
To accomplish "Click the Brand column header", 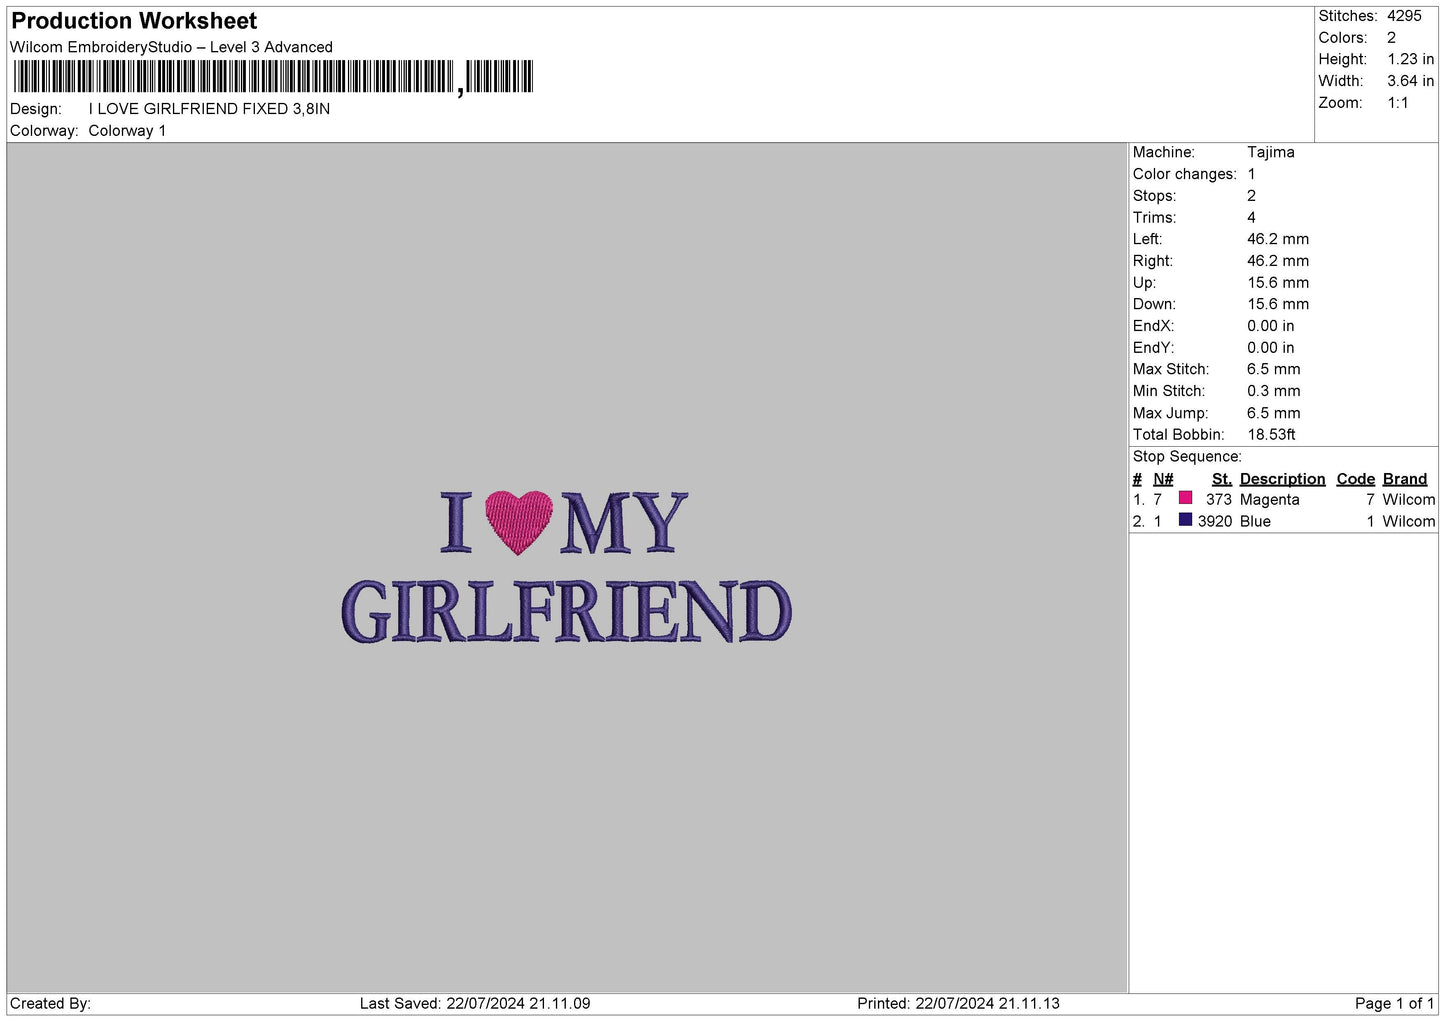I will pyautogui.click(x=1405, y=479).
